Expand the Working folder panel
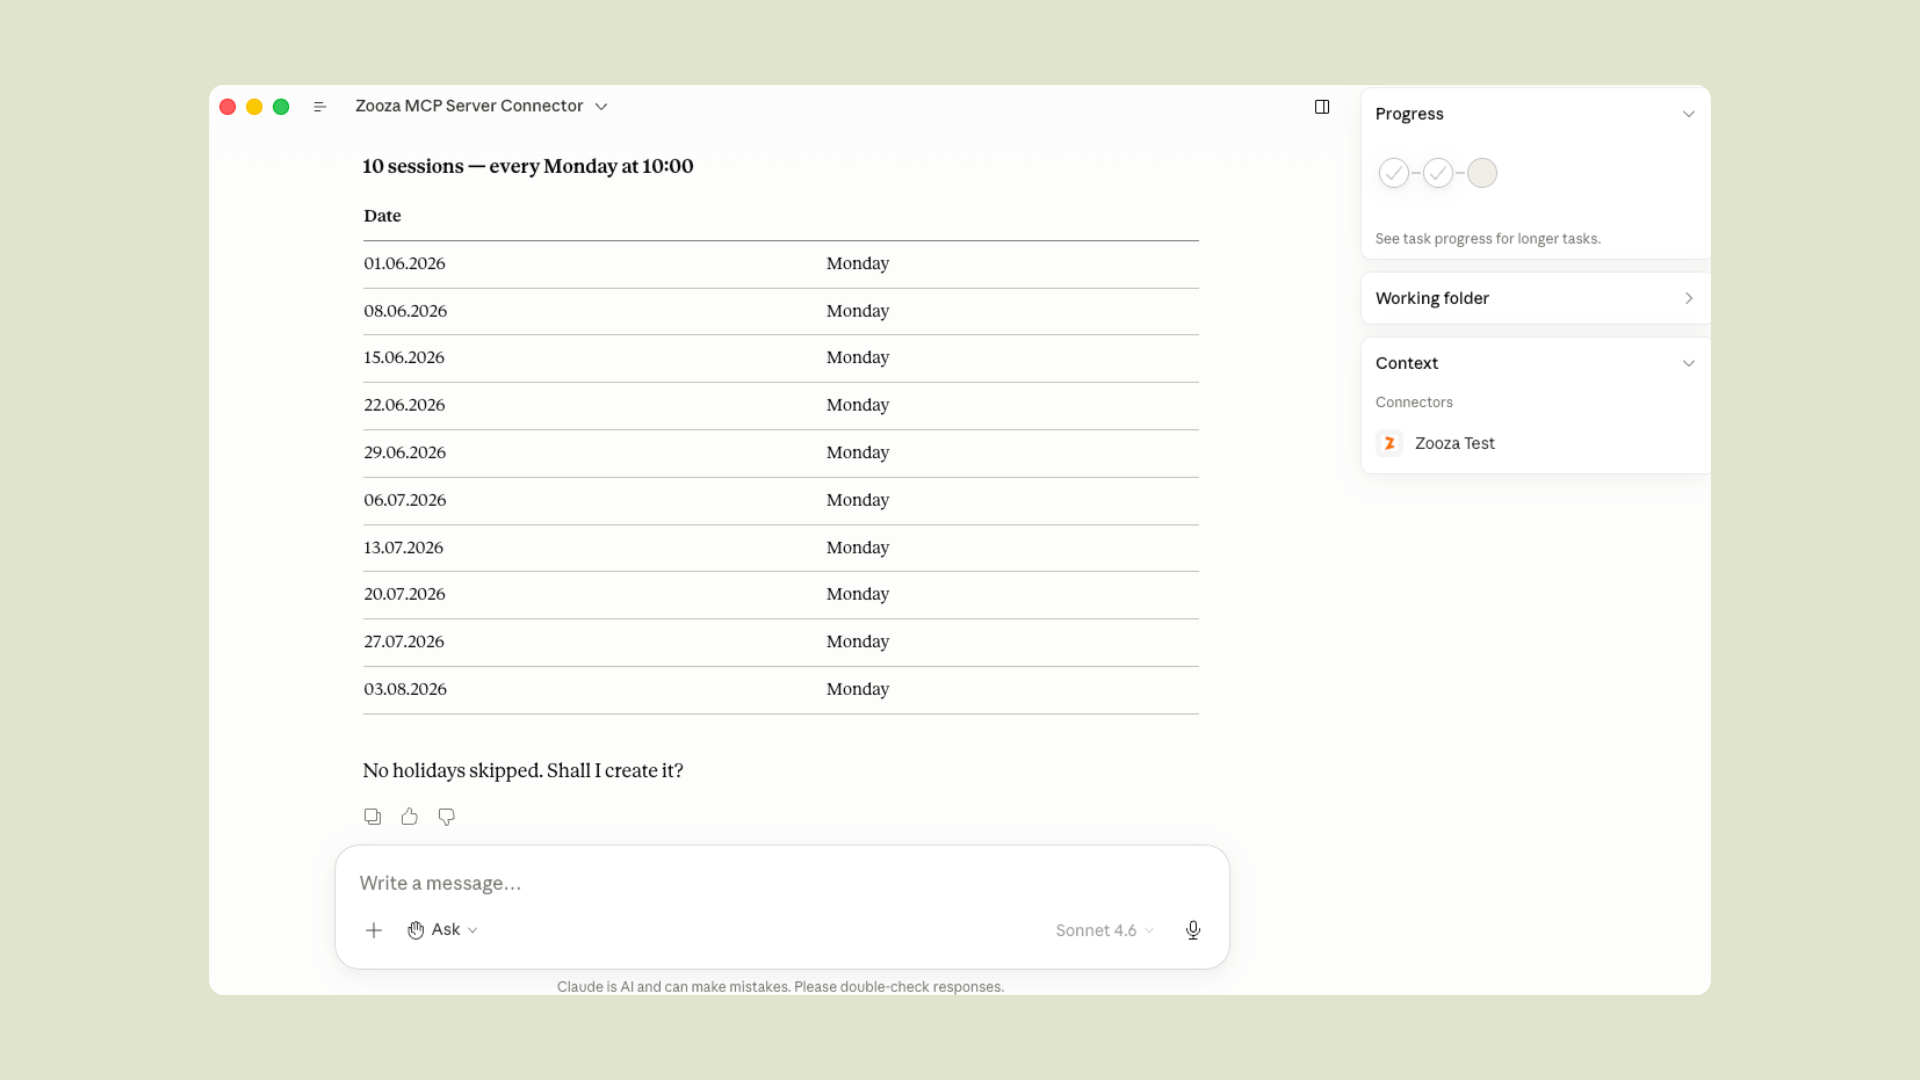Screen dimensions: 1920x1080 point(1689,298)
